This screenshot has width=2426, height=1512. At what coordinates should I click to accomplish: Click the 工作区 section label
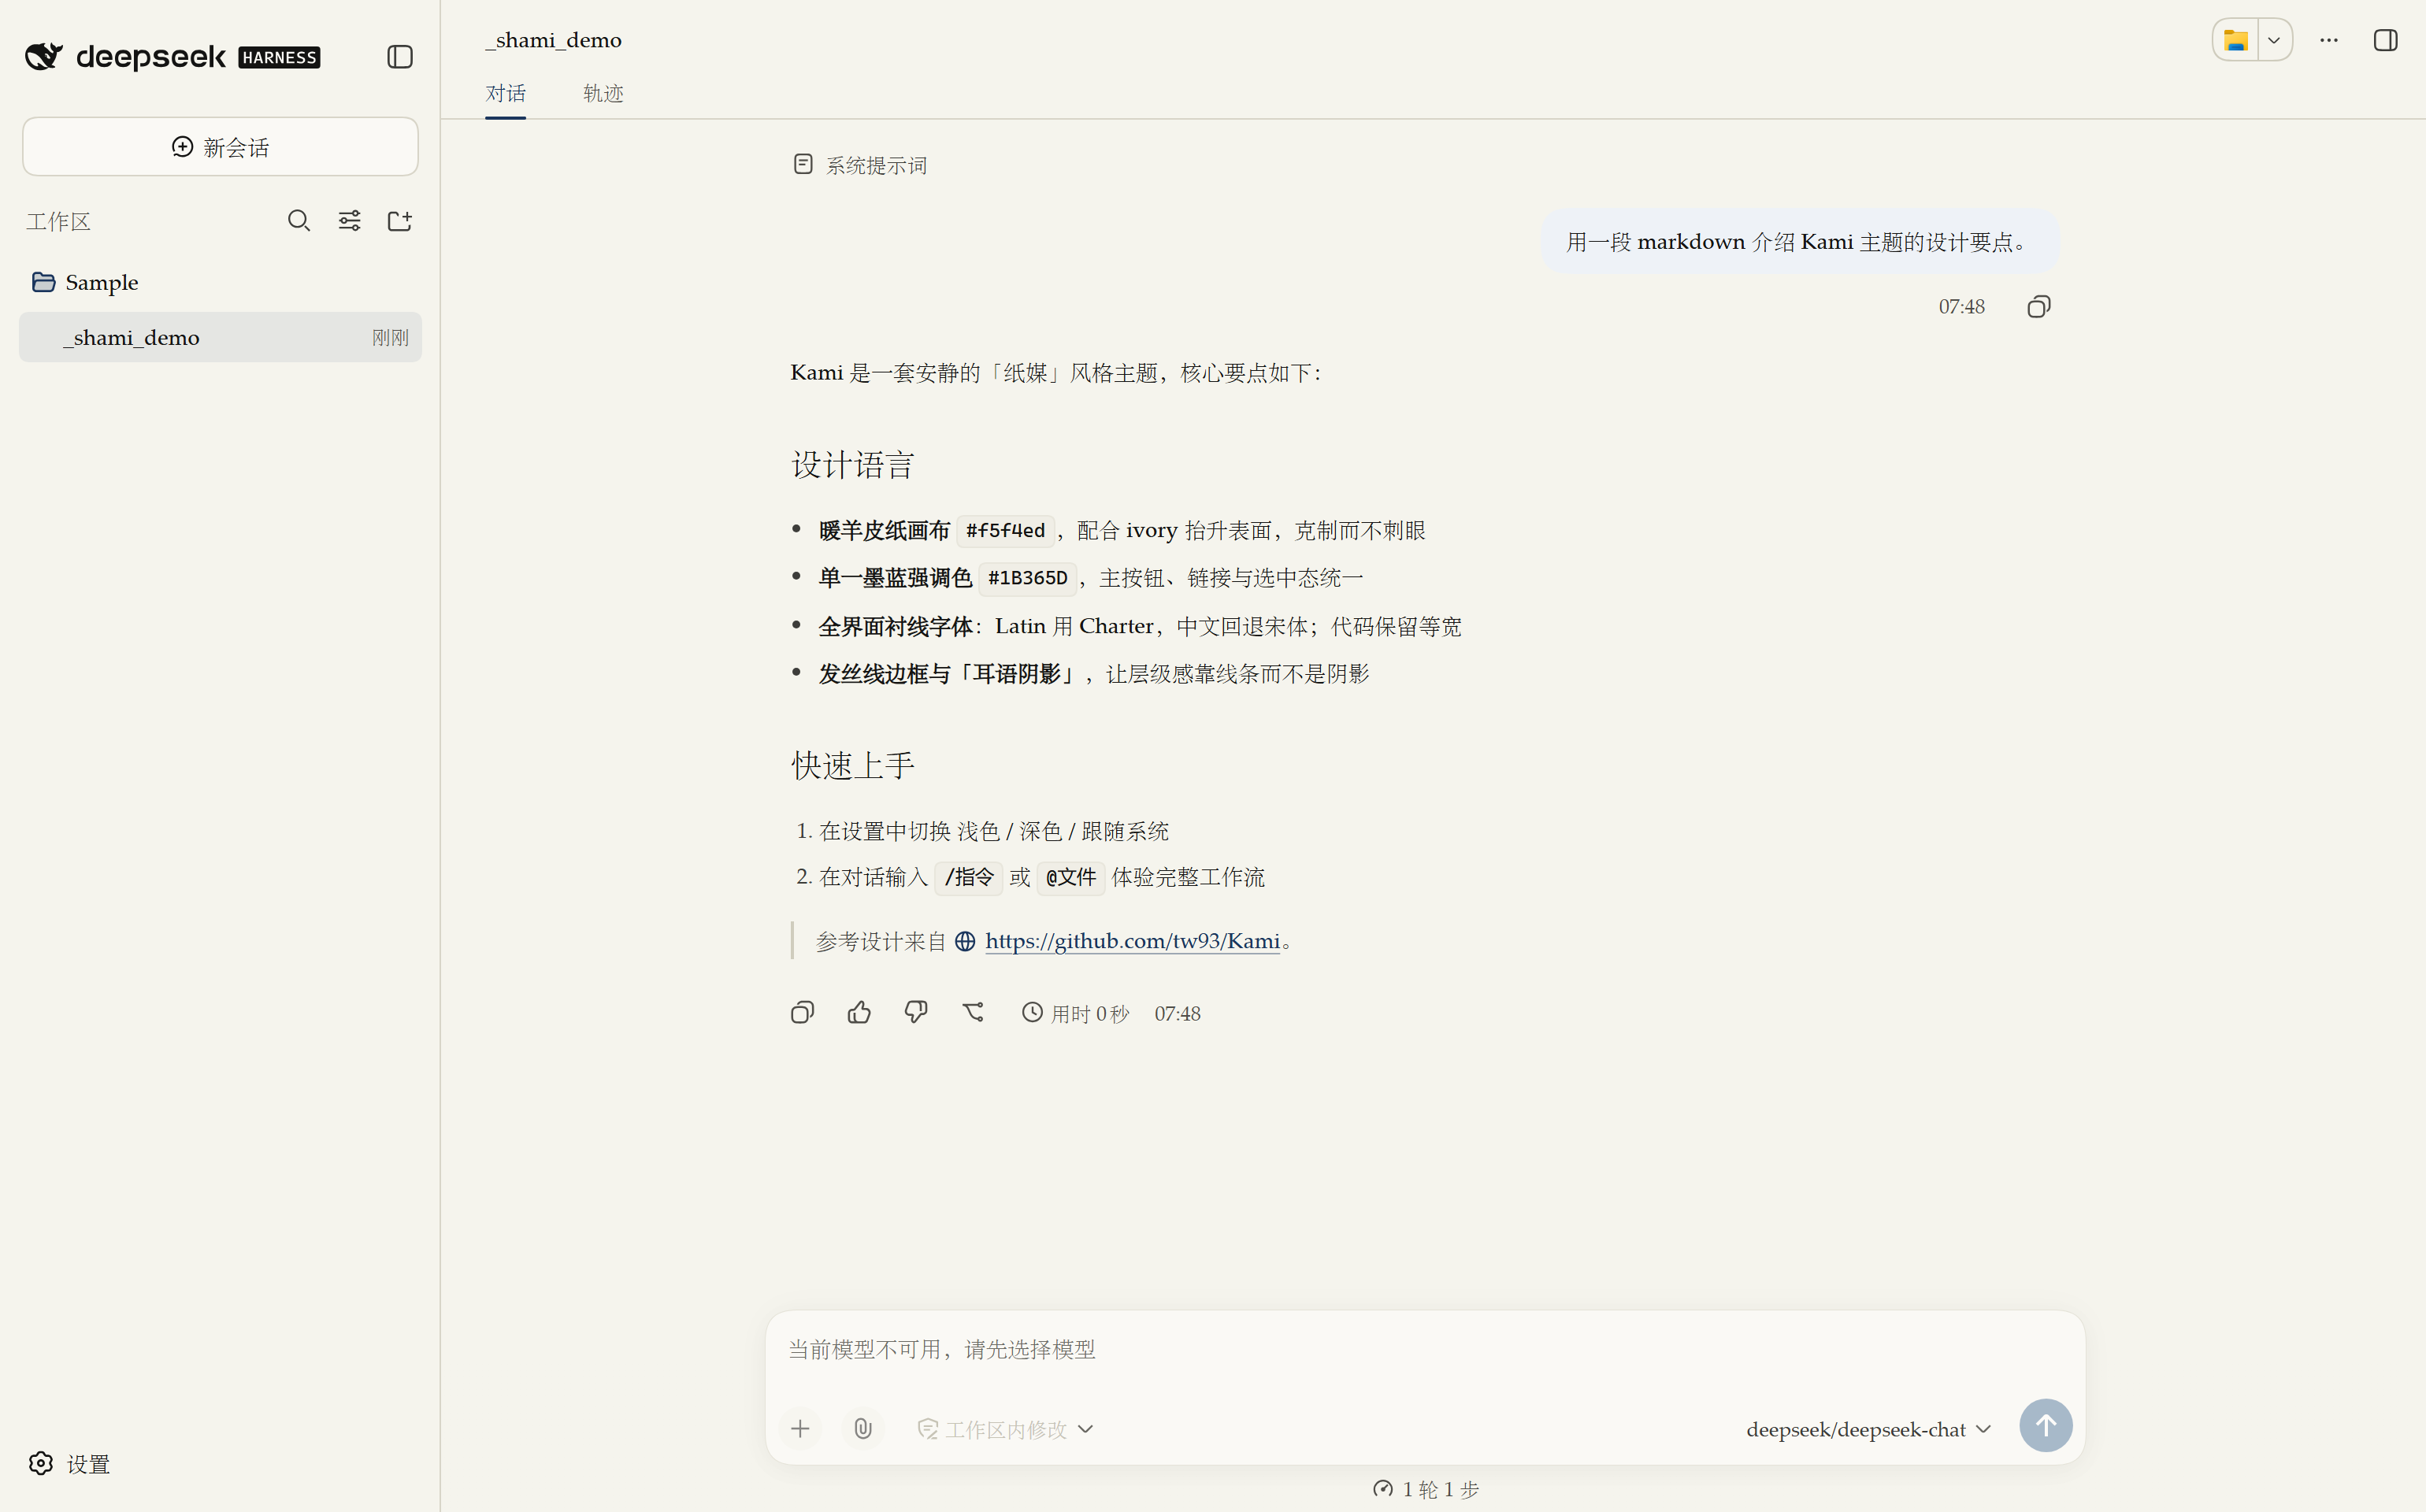(59, 221)
